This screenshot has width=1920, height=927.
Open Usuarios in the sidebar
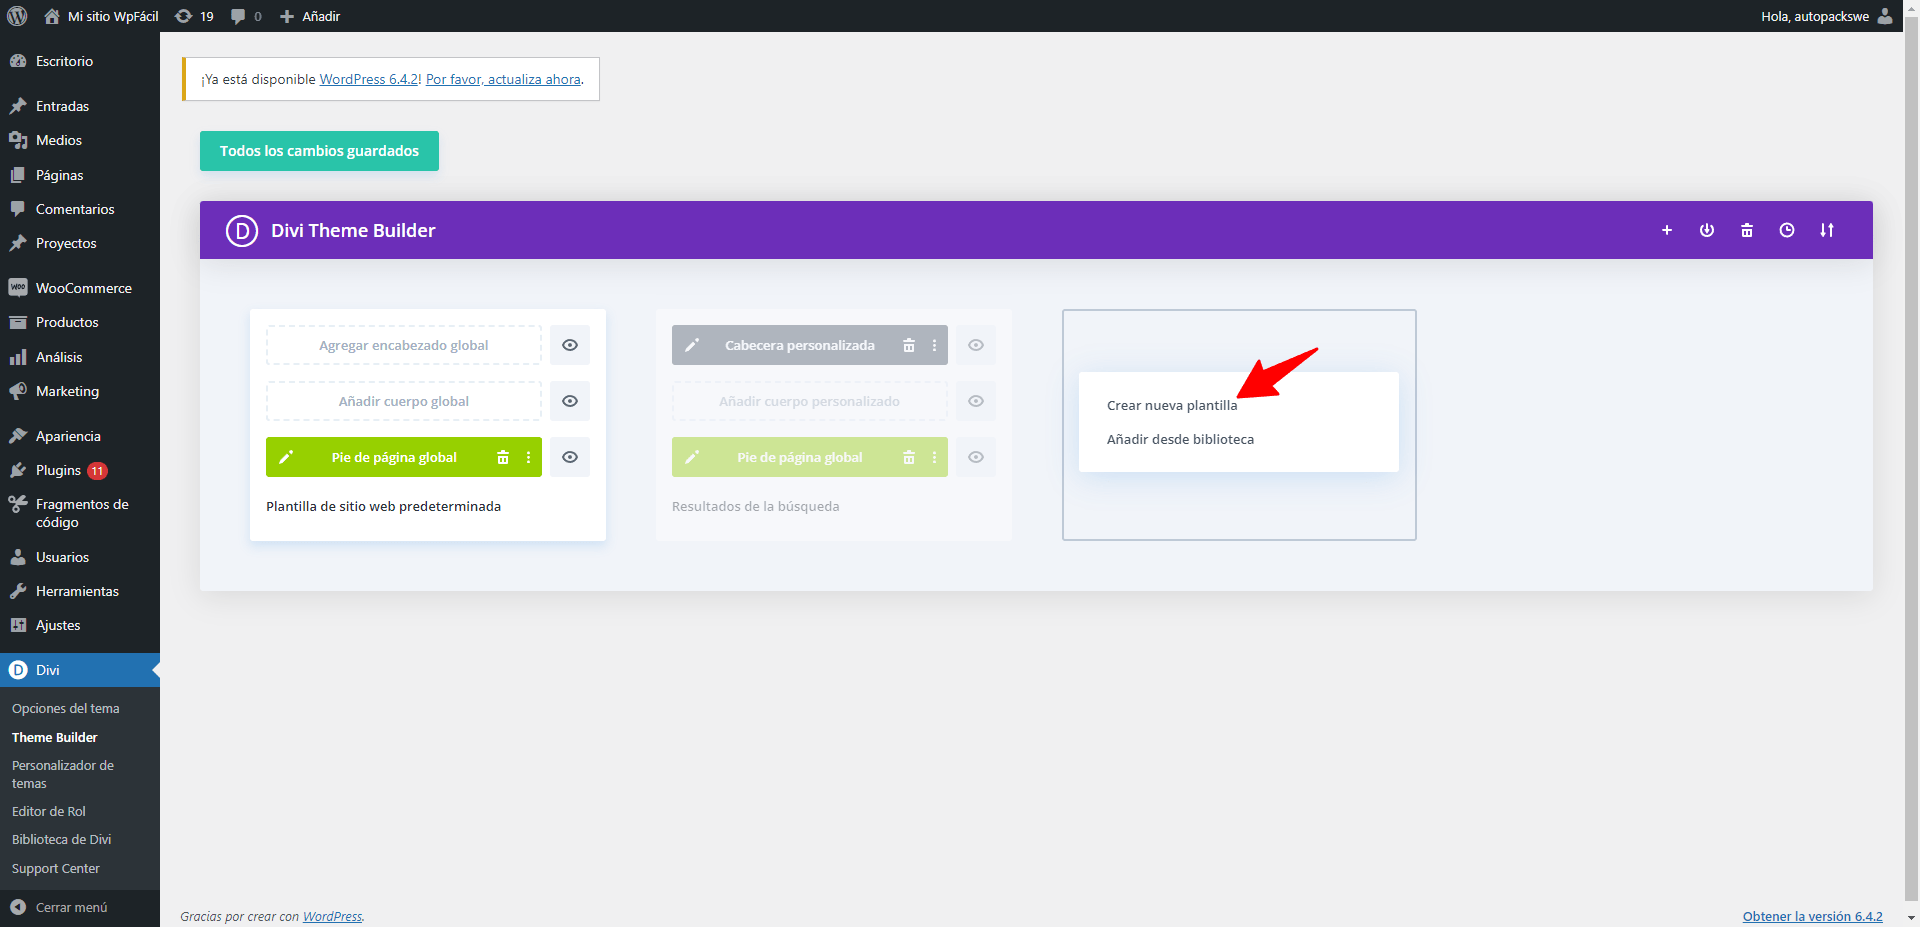click(x=80, y=557)
